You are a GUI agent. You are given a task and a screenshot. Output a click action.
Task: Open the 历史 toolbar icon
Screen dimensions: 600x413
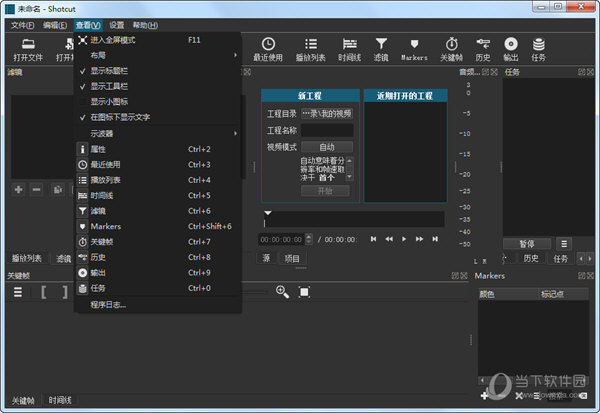(483, 49)
